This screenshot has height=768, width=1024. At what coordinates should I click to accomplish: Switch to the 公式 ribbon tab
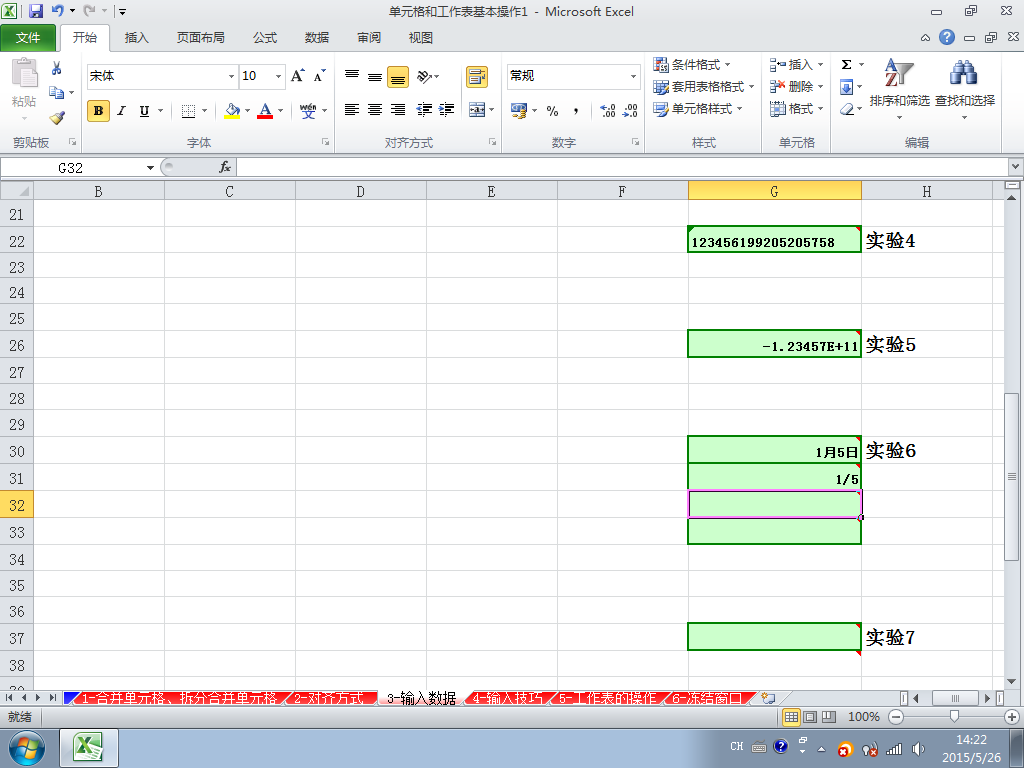pos(265,38)
